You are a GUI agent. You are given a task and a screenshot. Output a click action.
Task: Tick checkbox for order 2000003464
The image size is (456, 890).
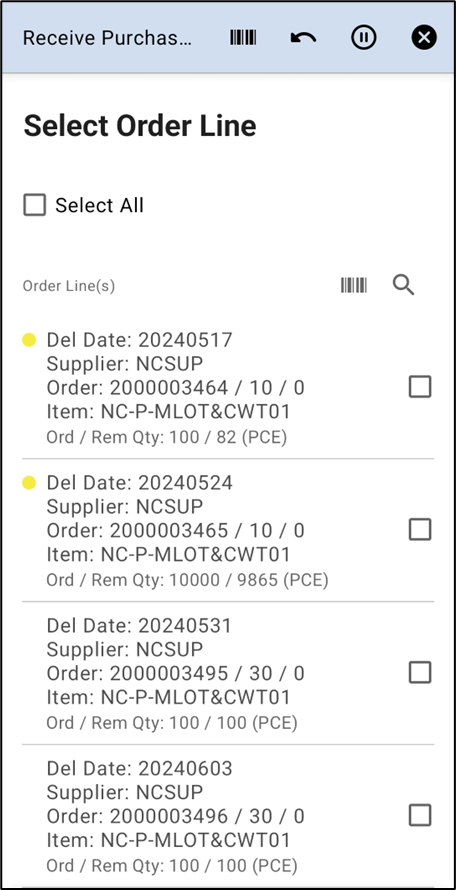pos(420,387)
